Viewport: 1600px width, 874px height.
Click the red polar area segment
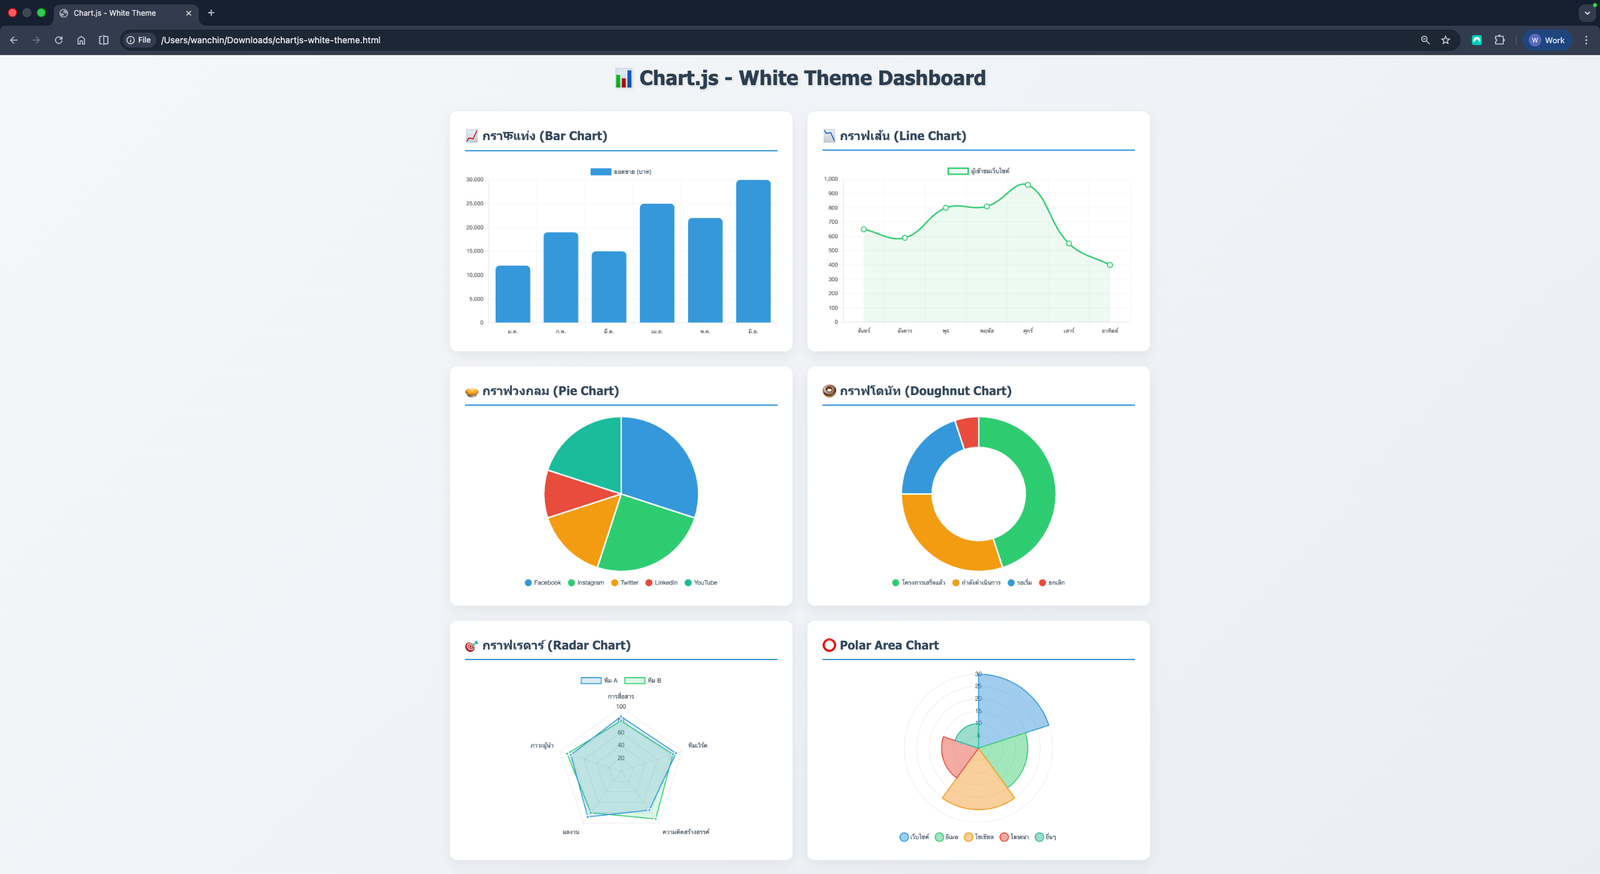click(x=957, y=755)
